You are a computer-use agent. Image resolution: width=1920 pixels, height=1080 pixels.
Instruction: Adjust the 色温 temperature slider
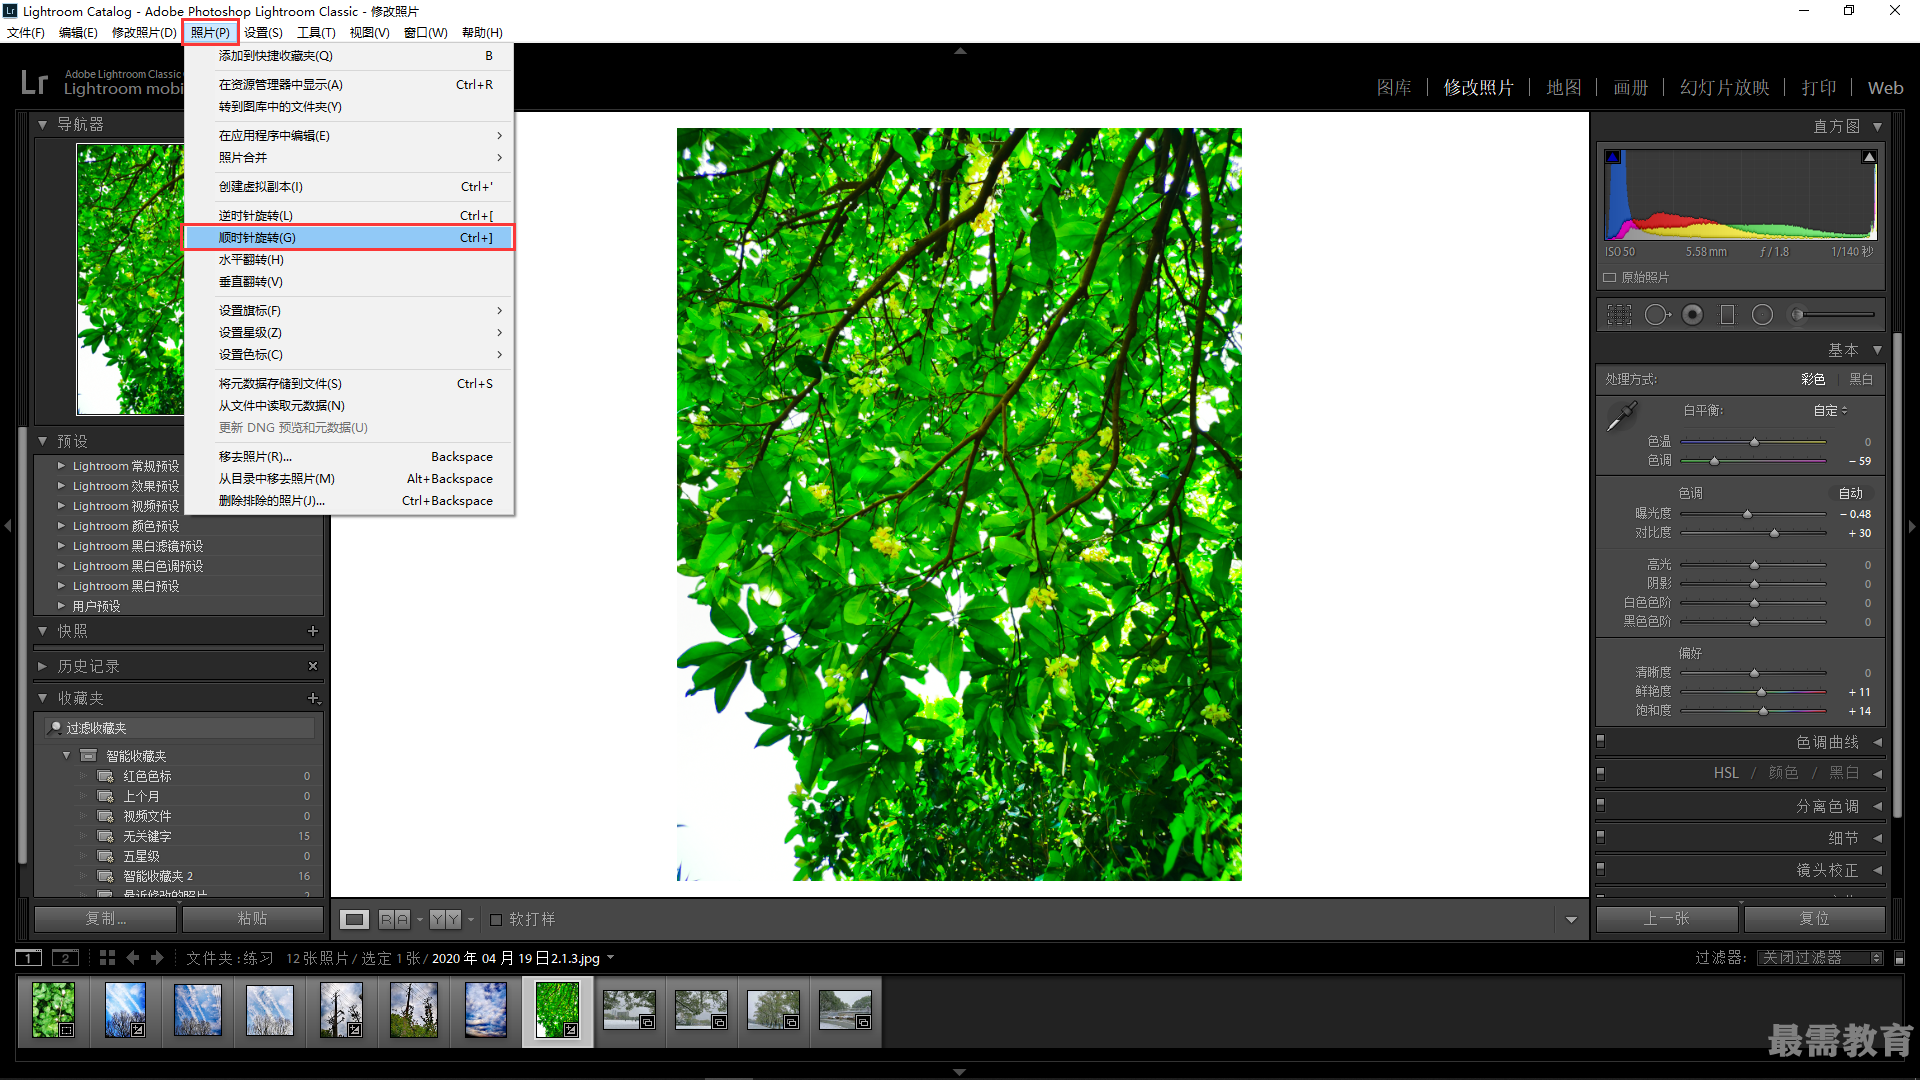pyautogui.click(x=1754, y=442)
